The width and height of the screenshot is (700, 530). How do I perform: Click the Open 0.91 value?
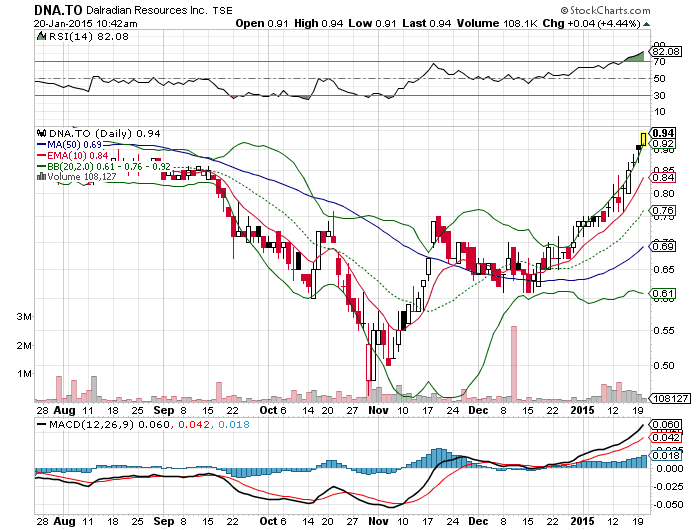(262, 24)
